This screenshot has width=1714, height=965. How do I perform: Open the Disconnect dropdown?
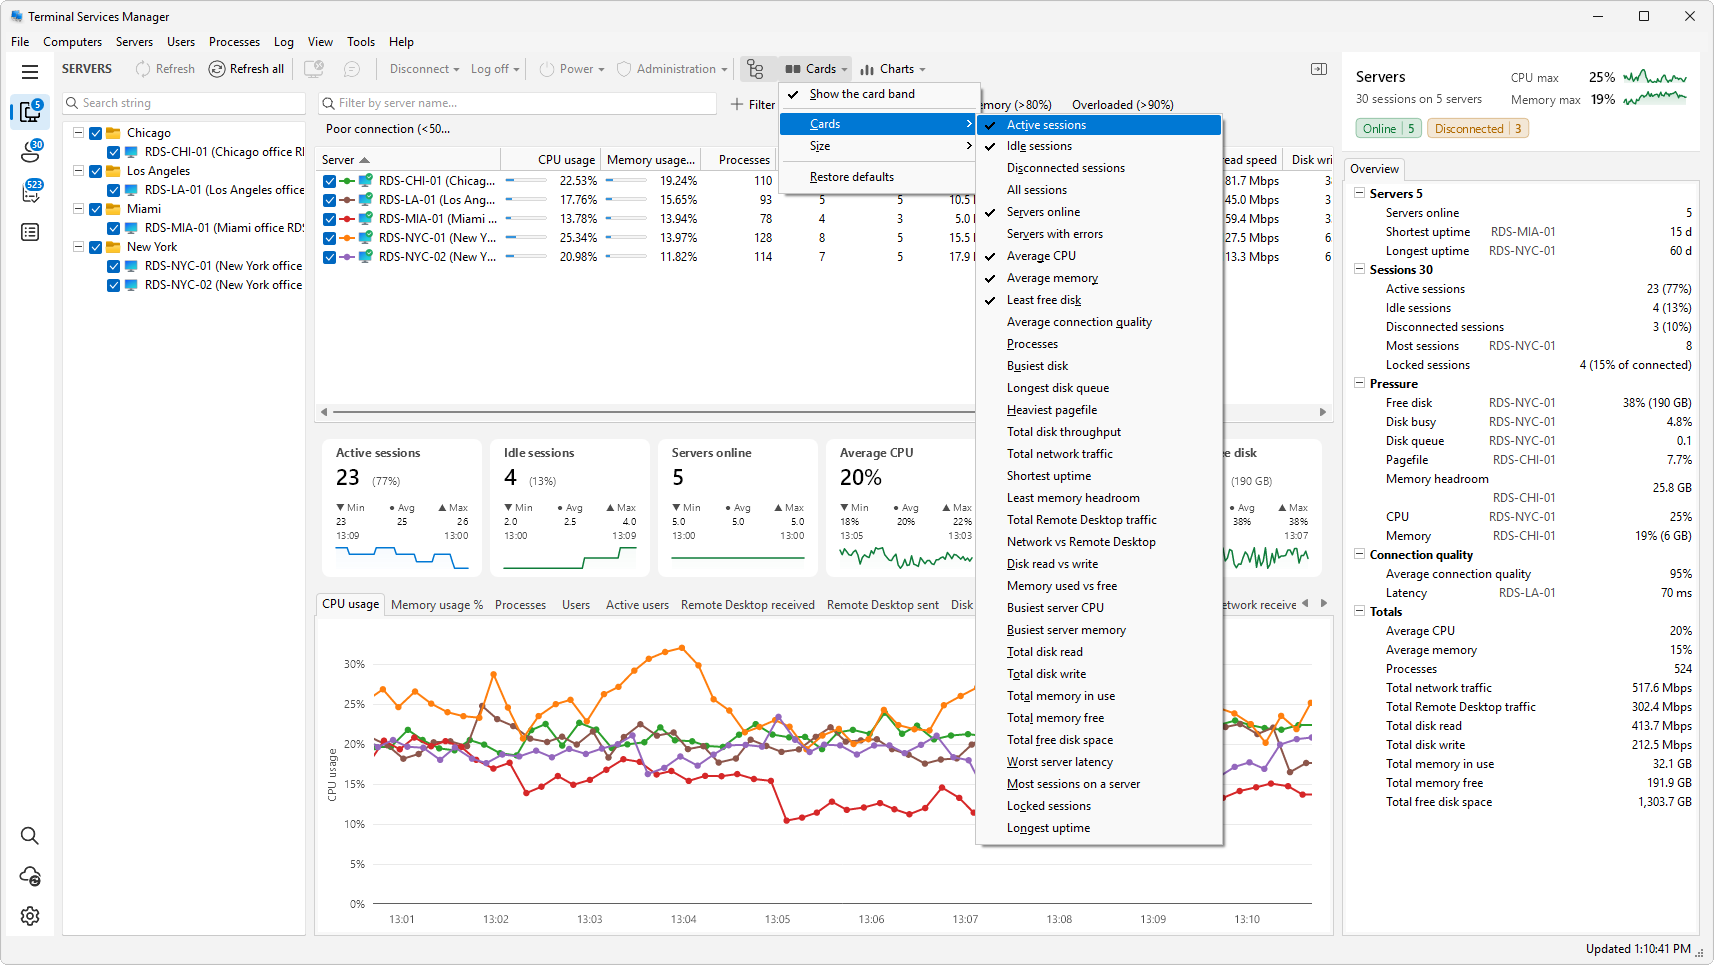[424, 69]
